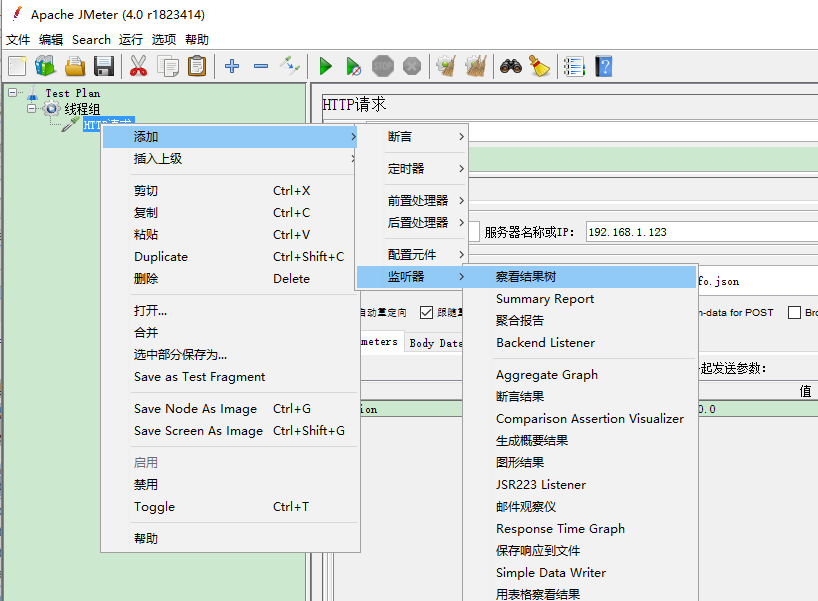The height and width of the screenshot is (601, 818).
Task: Switch to the Parameters tab
Action: pyautogui.click(x=381, y=342)
